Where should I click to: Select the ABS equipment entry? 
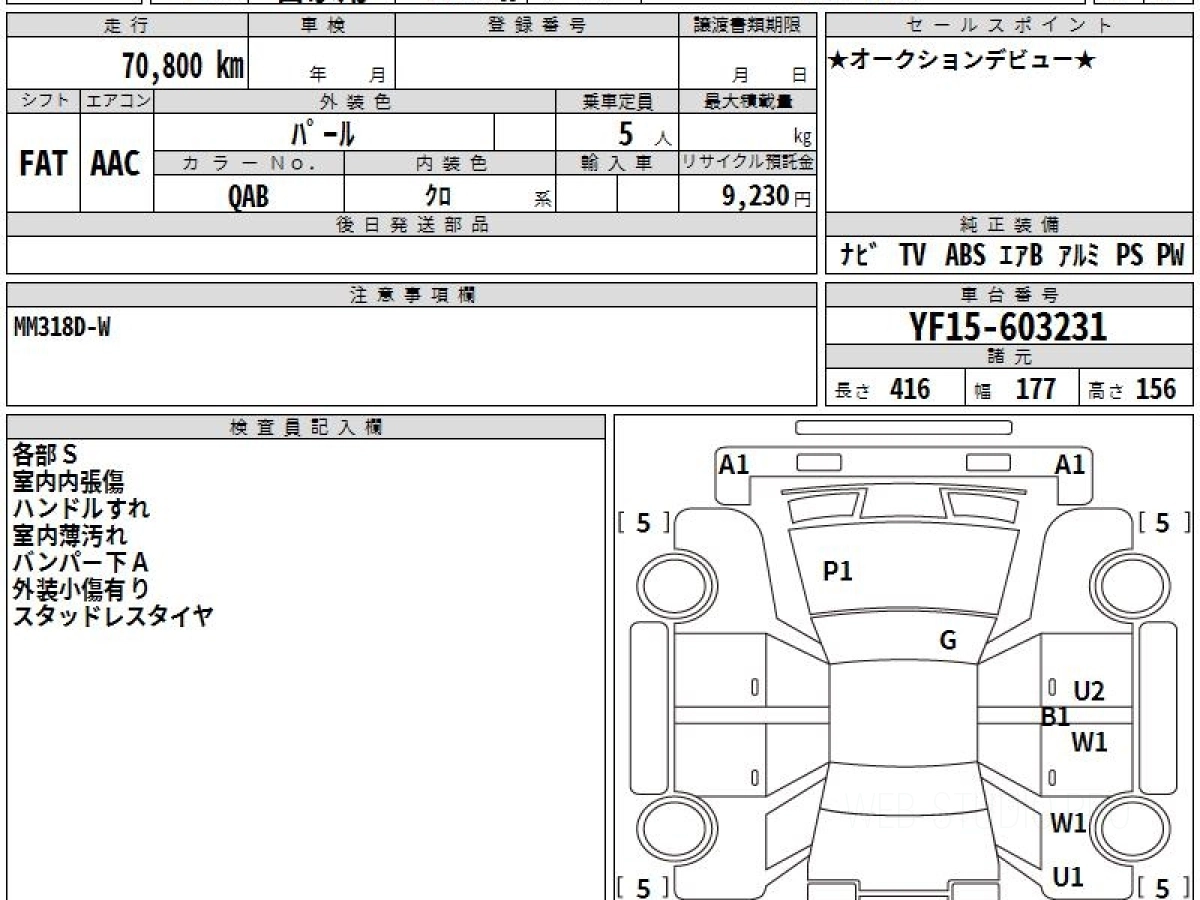[965, 255]
